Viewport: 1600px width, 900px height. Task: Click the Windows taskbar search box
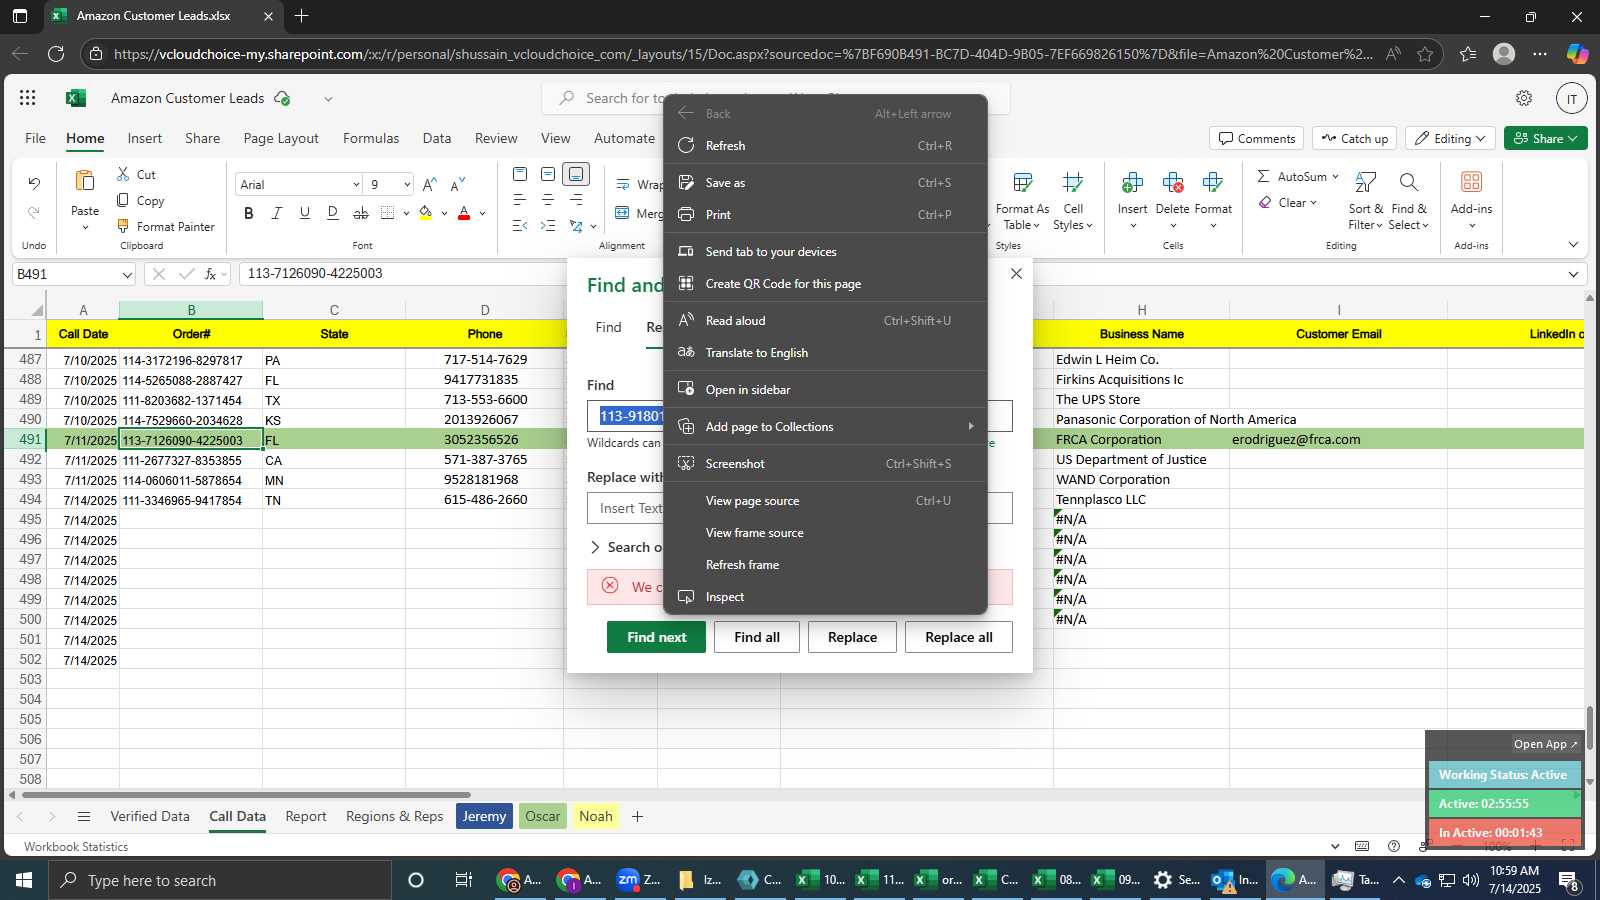220,880
